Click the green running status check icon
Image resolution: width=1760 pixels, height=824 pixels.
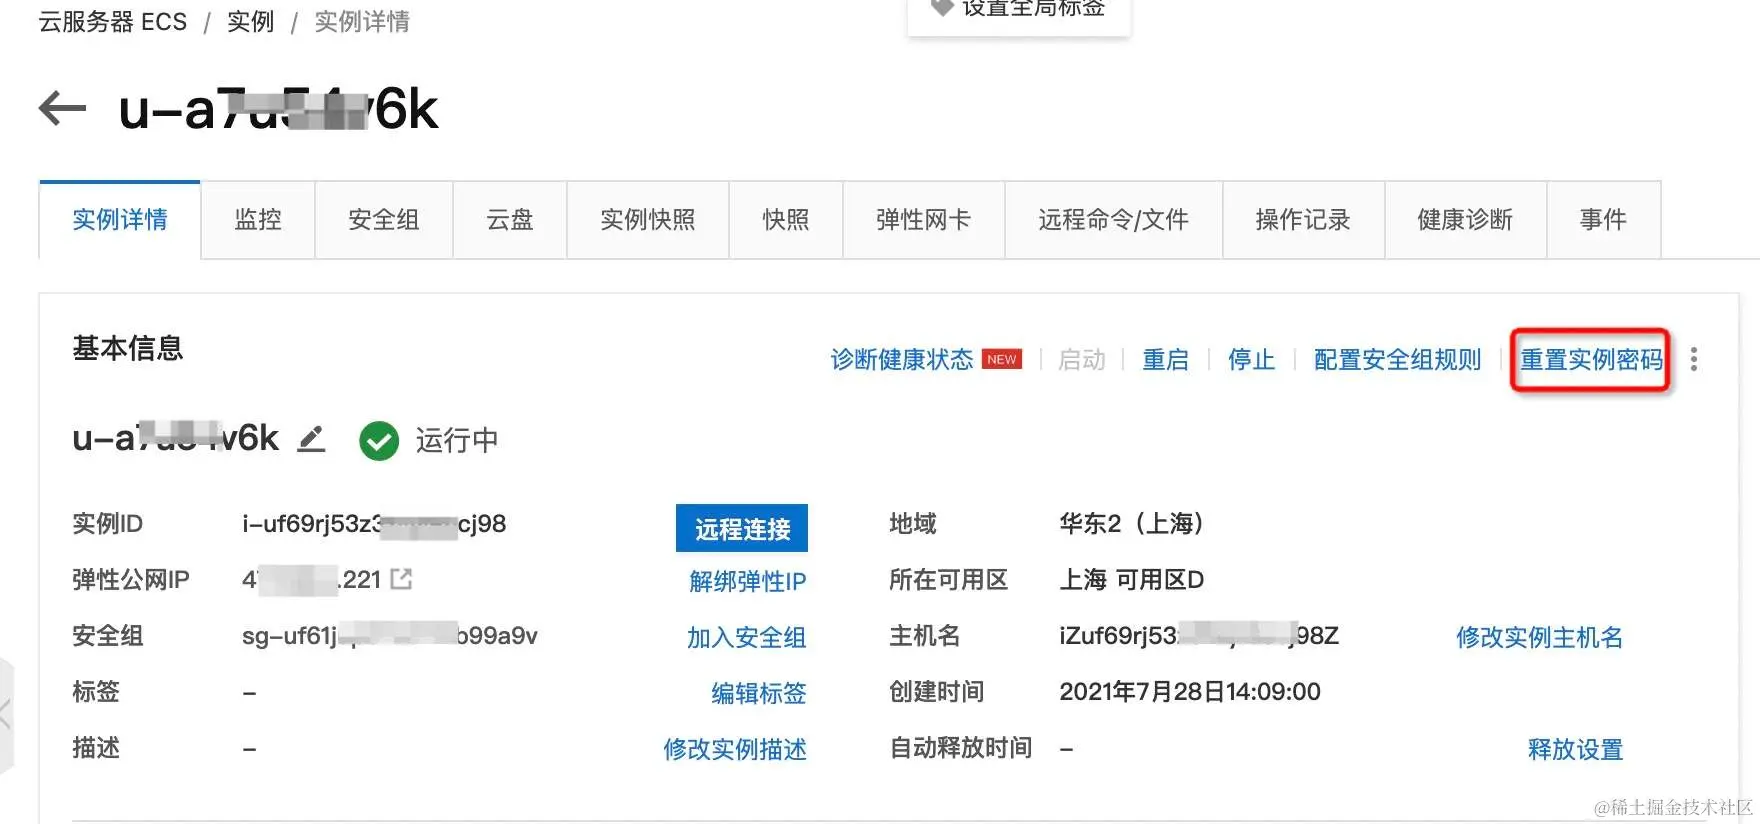[379, 440]
